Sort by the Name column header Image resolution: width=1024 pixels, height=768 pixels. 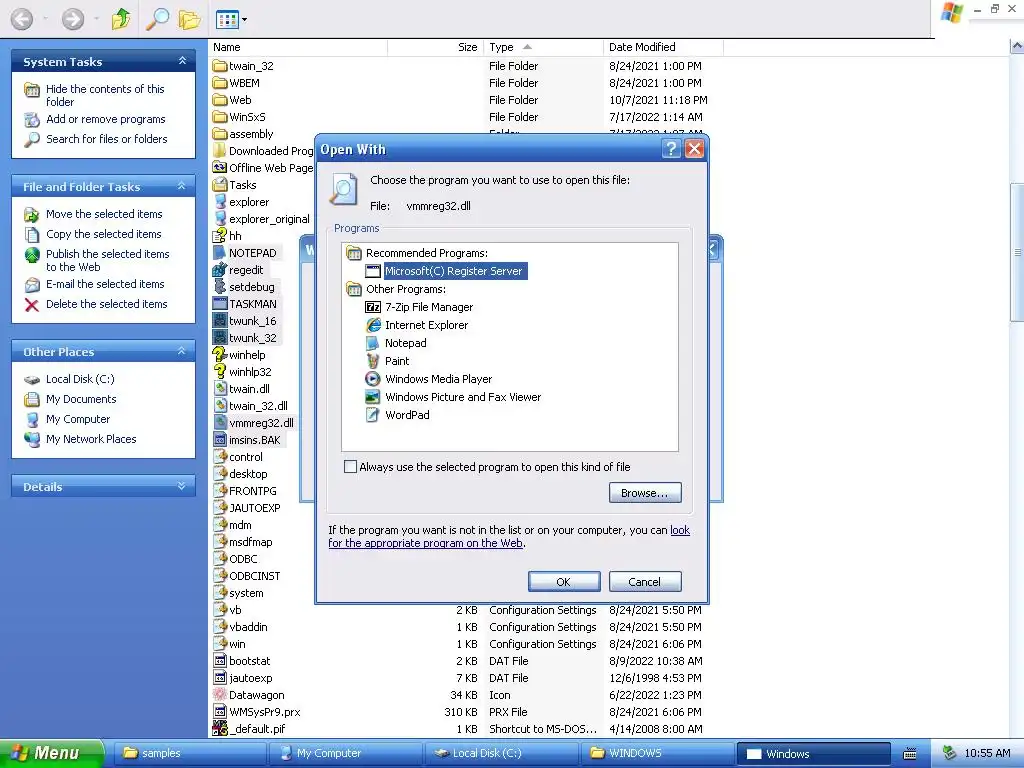tap(298, 47)
